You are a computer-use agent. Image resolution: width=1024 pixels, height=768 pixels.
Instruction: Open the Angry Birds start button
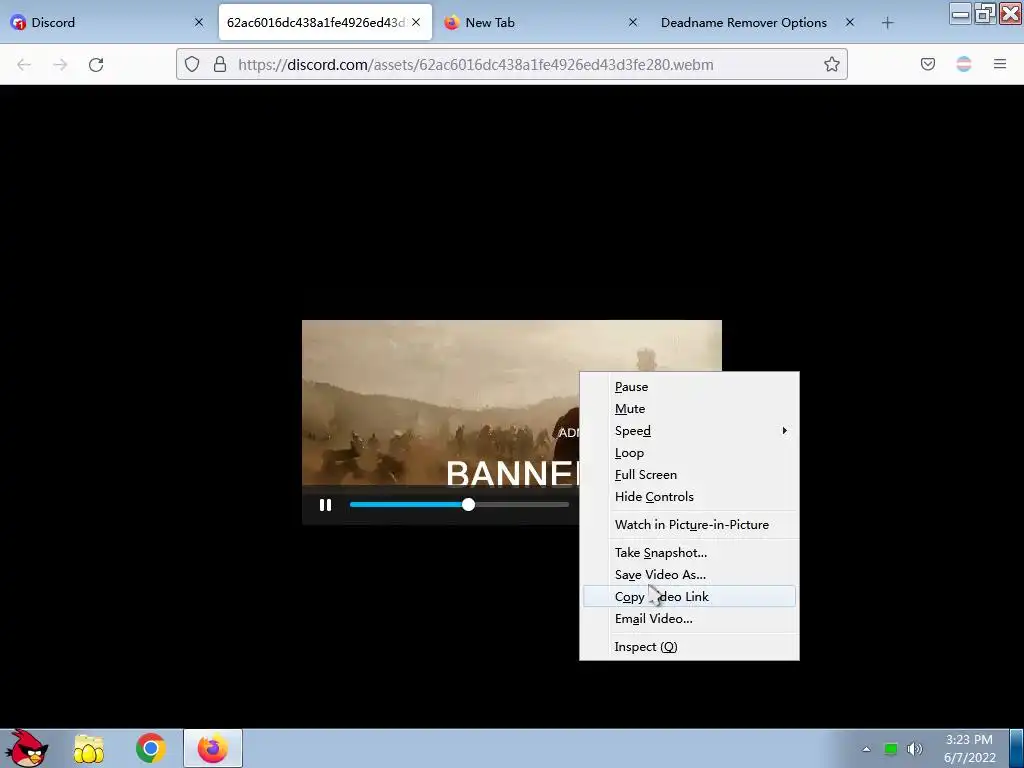(x=26, y=748)
